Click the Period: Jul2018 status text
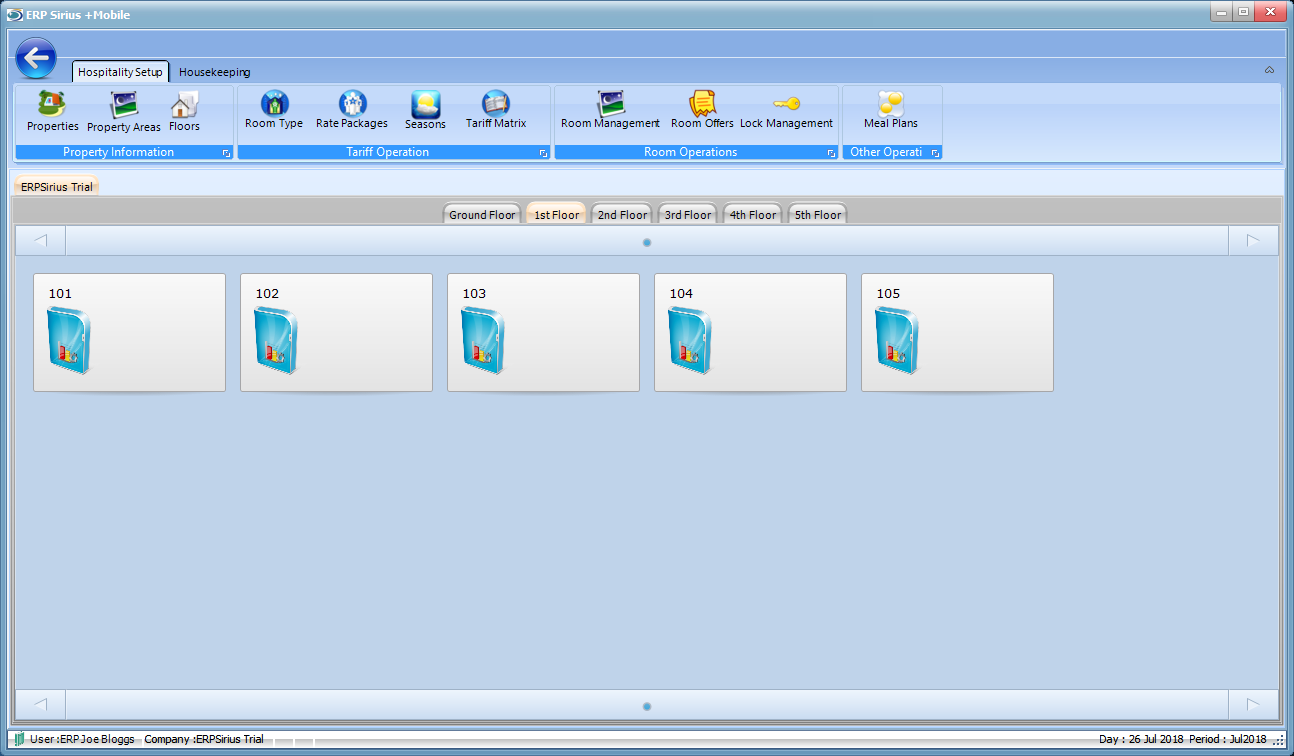This screenshot has height=756, width=1294. point(1228,739)
